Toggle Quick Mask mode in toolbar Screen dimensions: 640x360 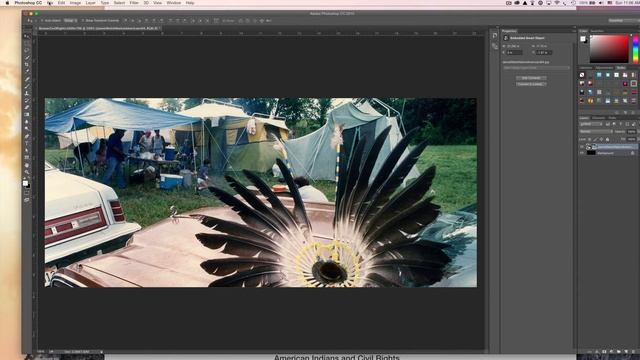pyautogui.click(x=27, y=193)
